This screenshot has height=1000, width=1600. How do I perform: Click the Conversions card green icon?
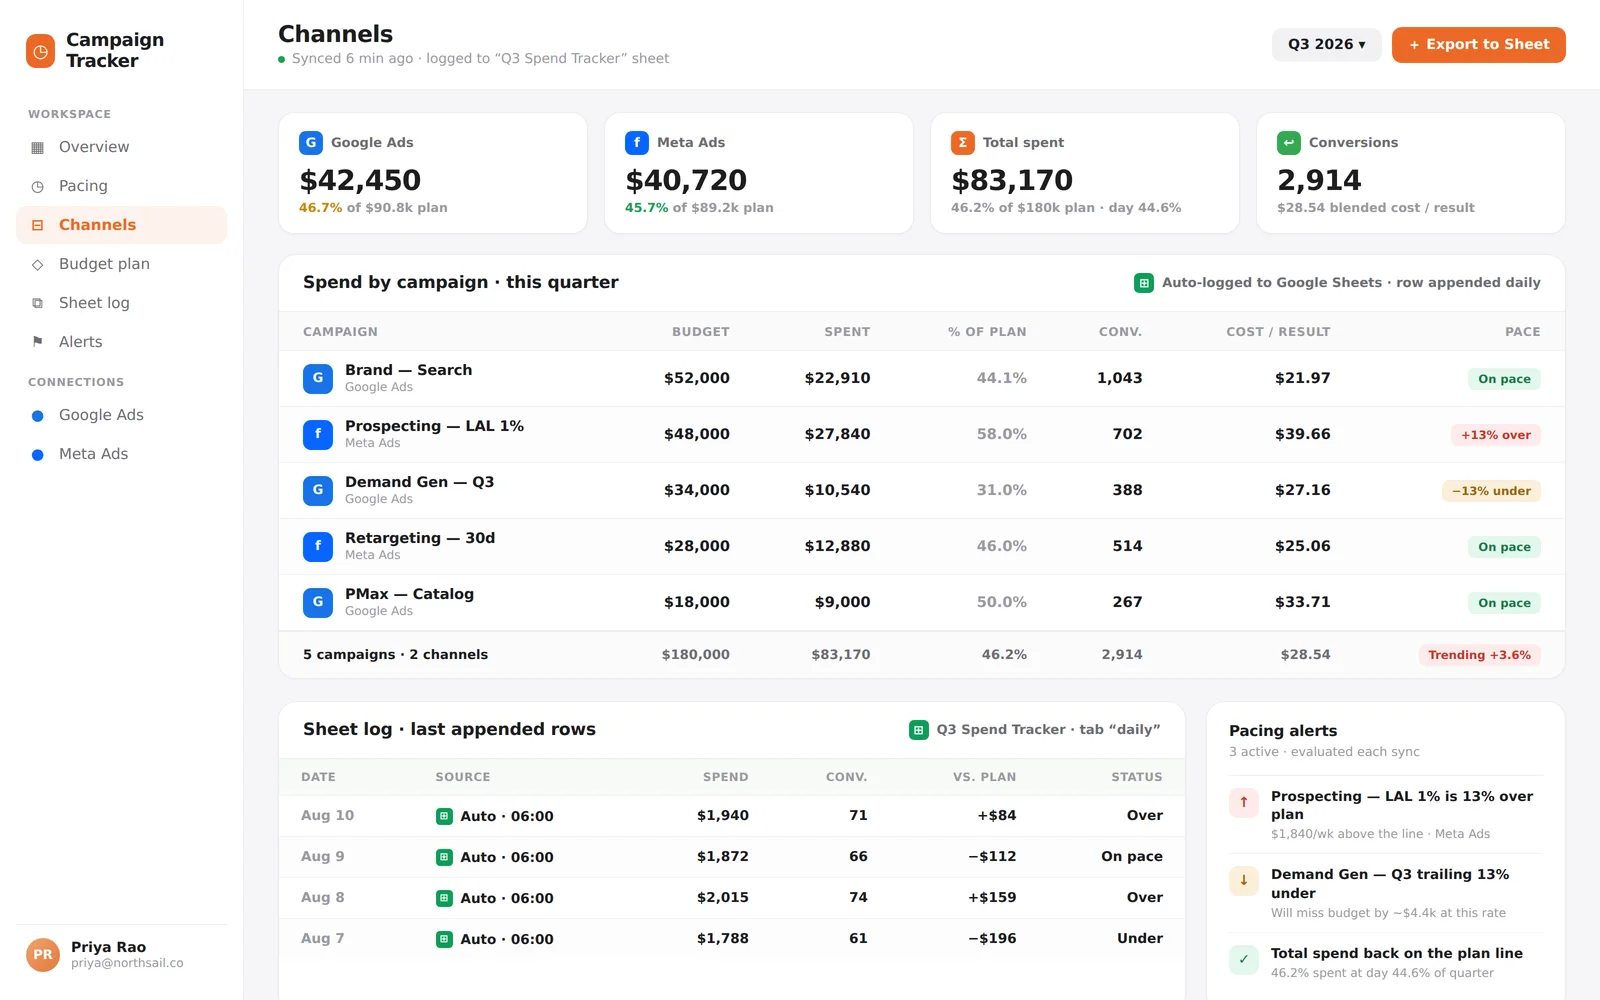(x=1289, y=143)
